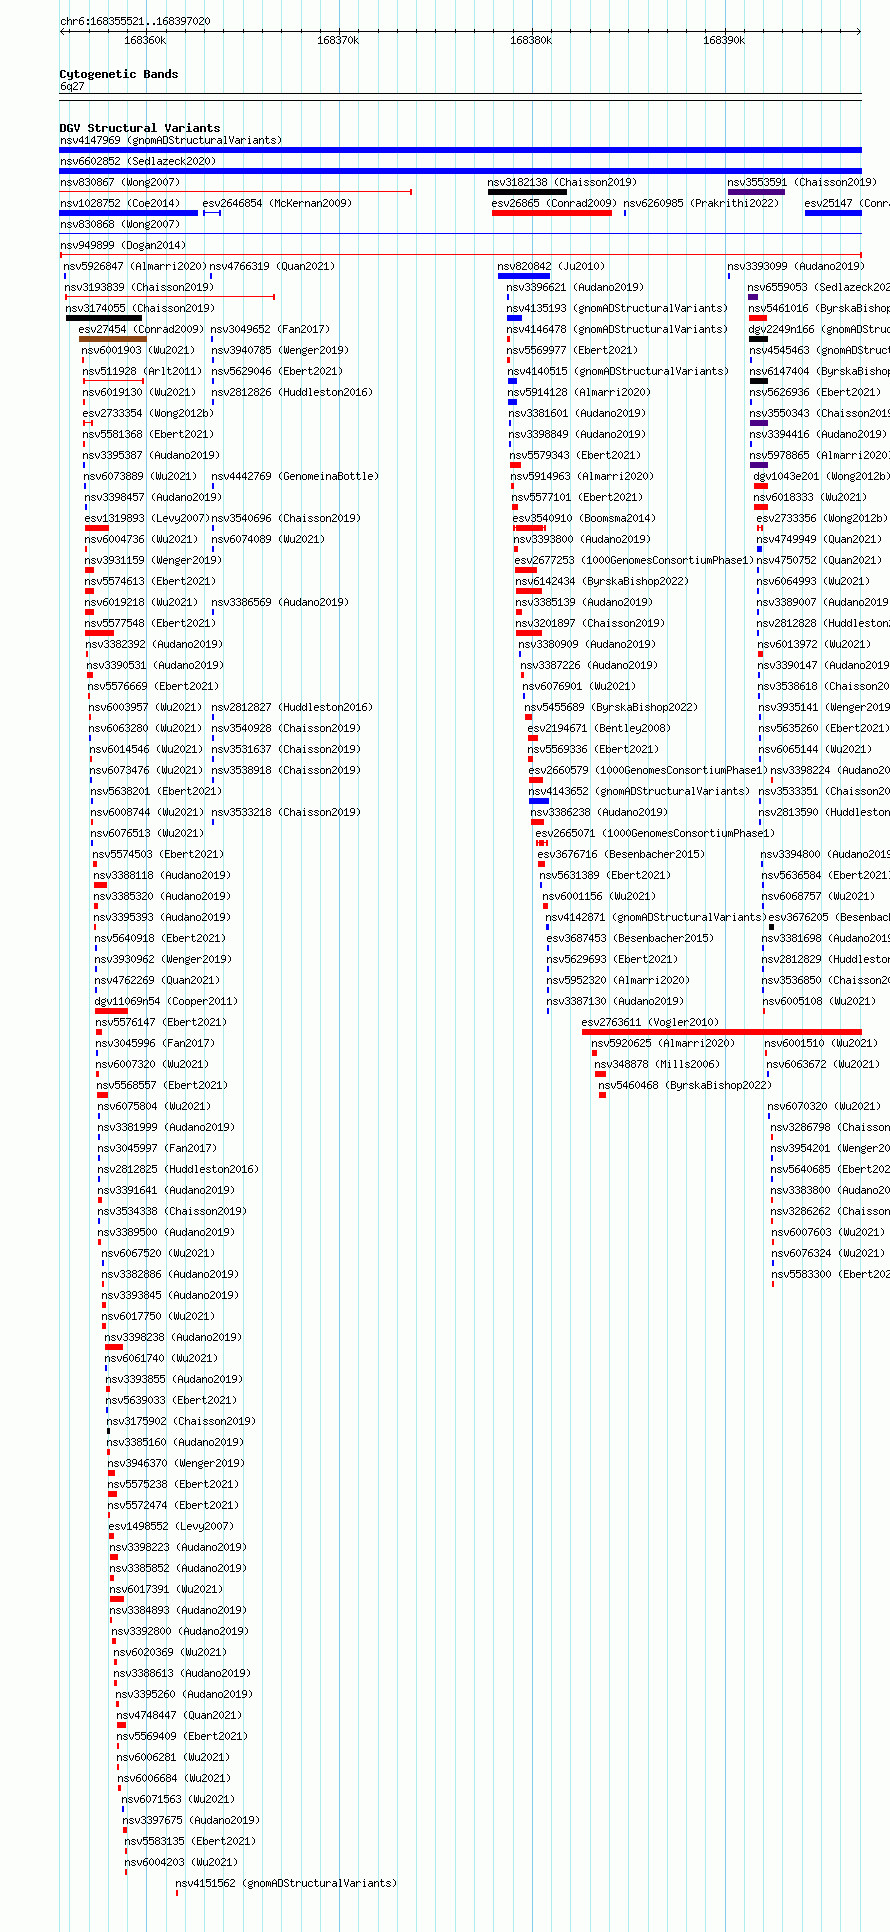Viewport: 890px width, 1932px height.
Task: Select nsv3193839 (Chaisson2019) label
Action: coord(139,287)
